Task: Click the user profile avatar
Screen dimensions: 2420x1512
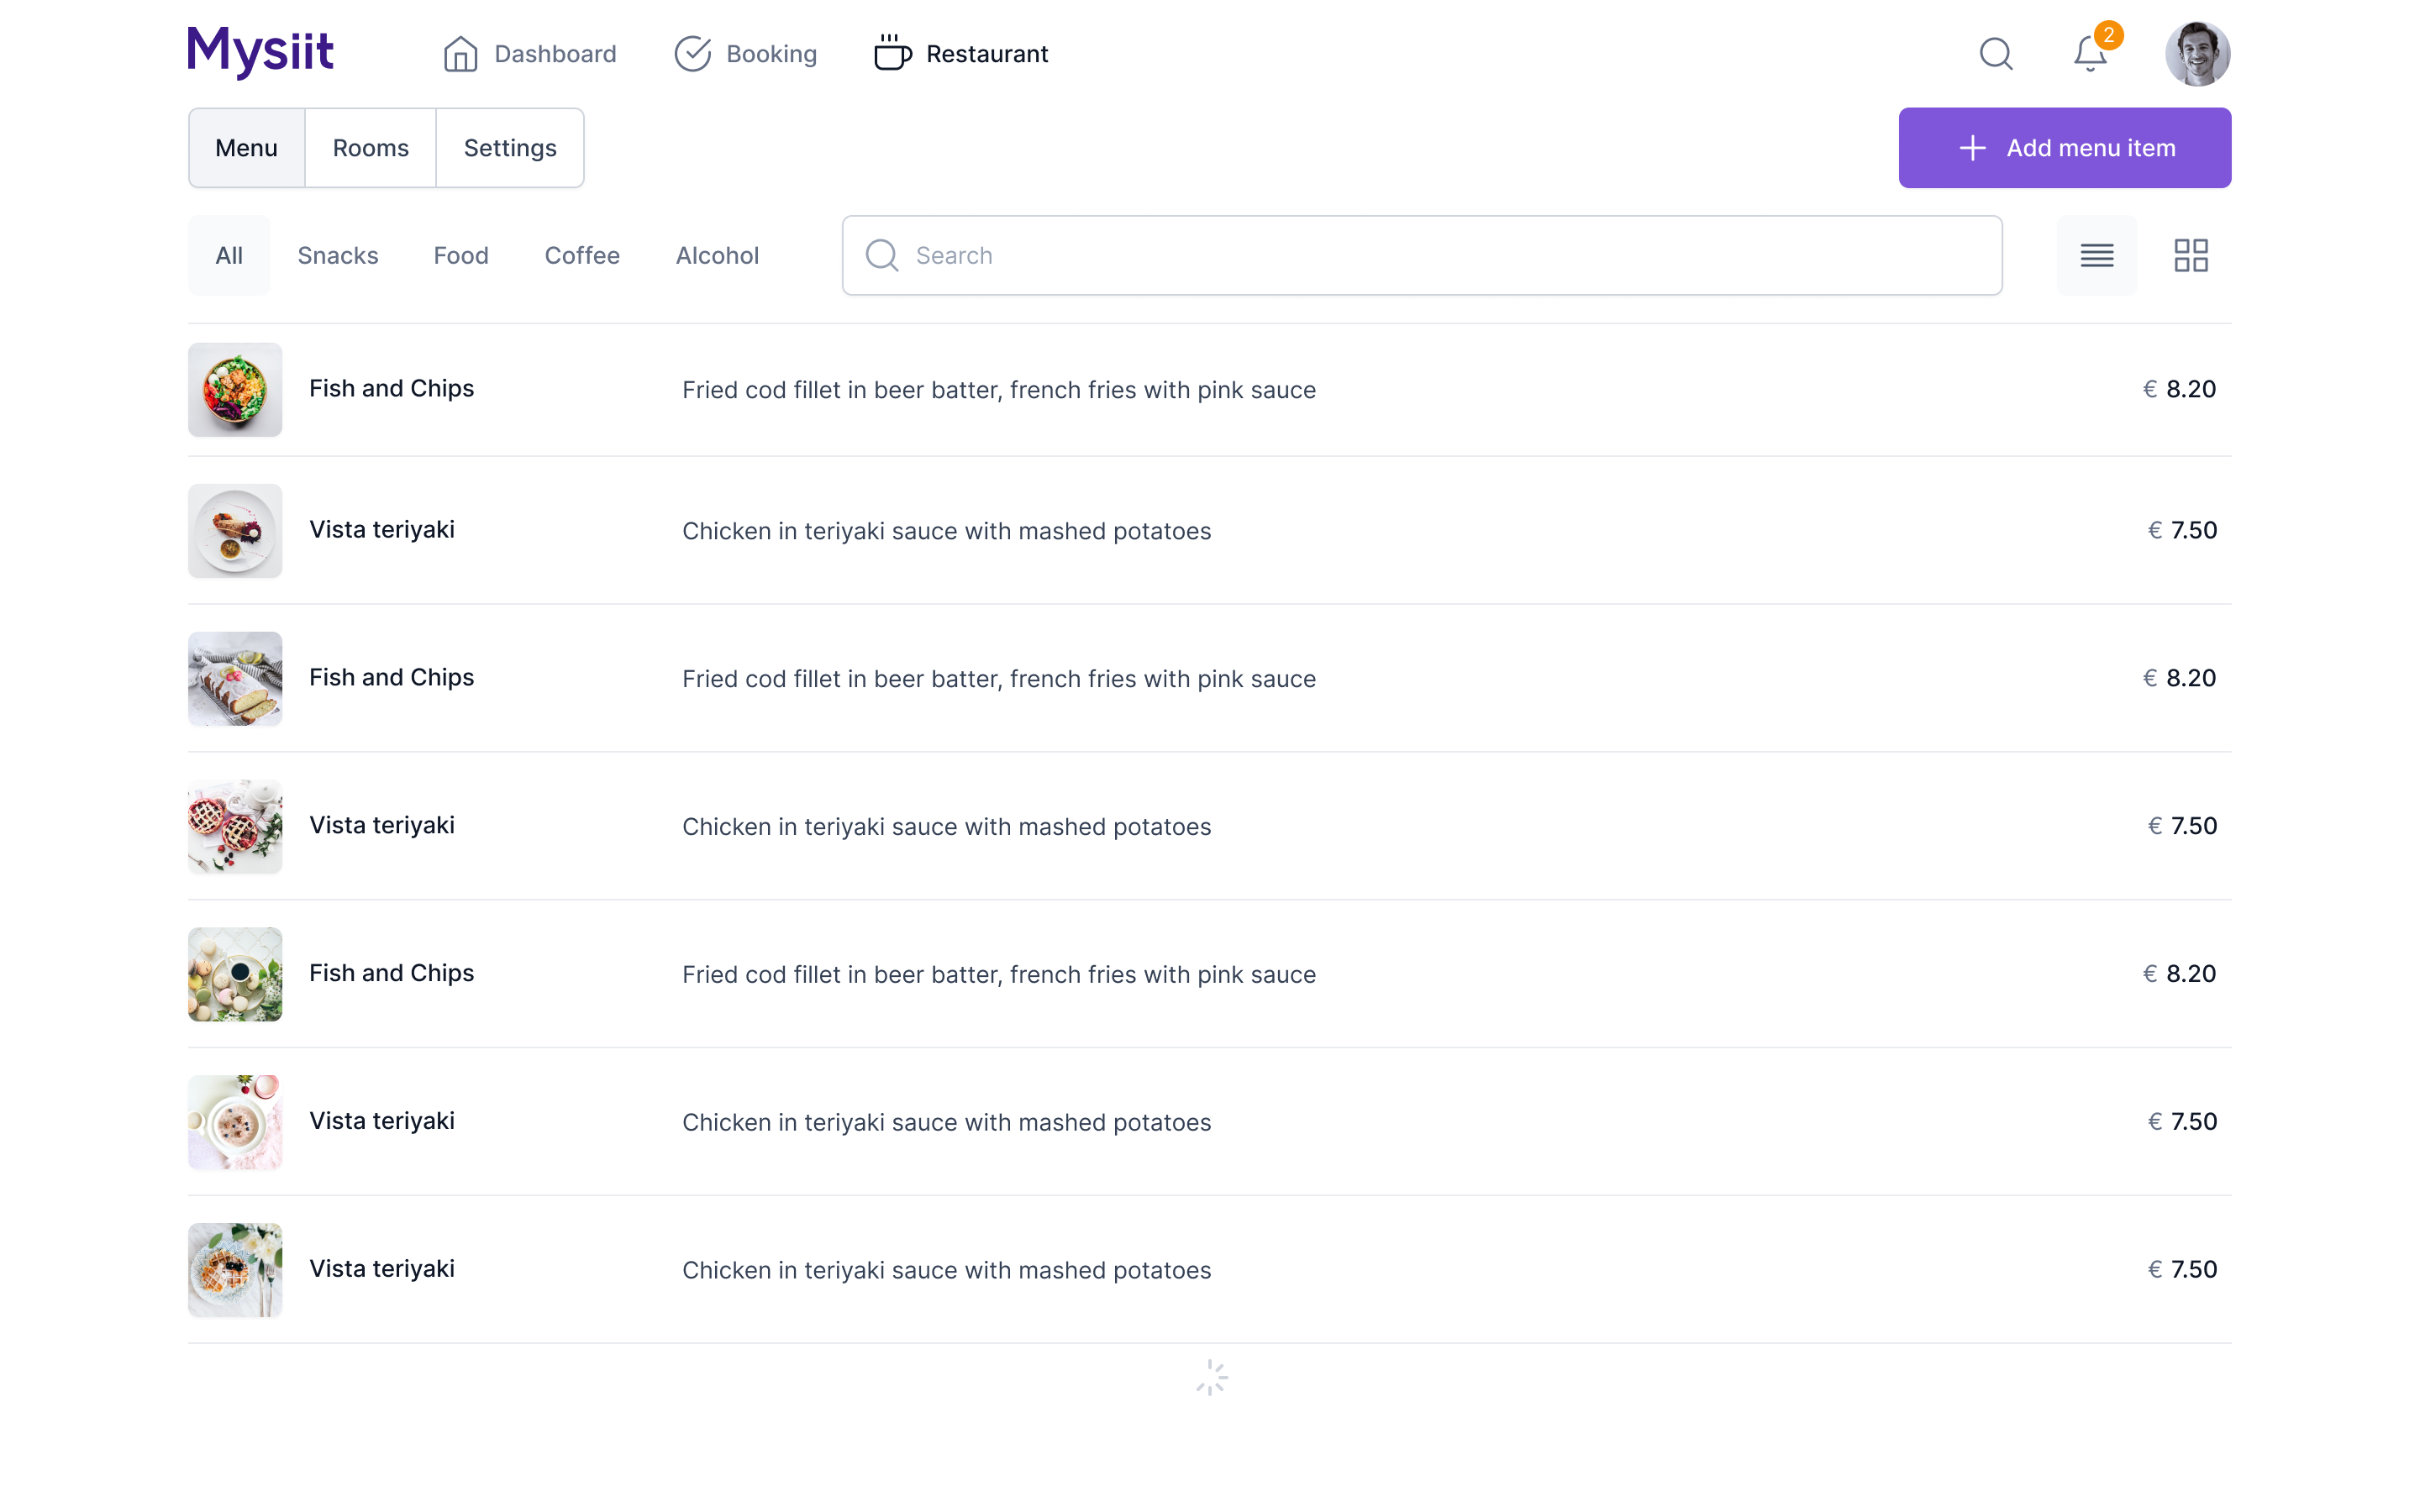Action: pyautogui.click(x=2197, y=54)
